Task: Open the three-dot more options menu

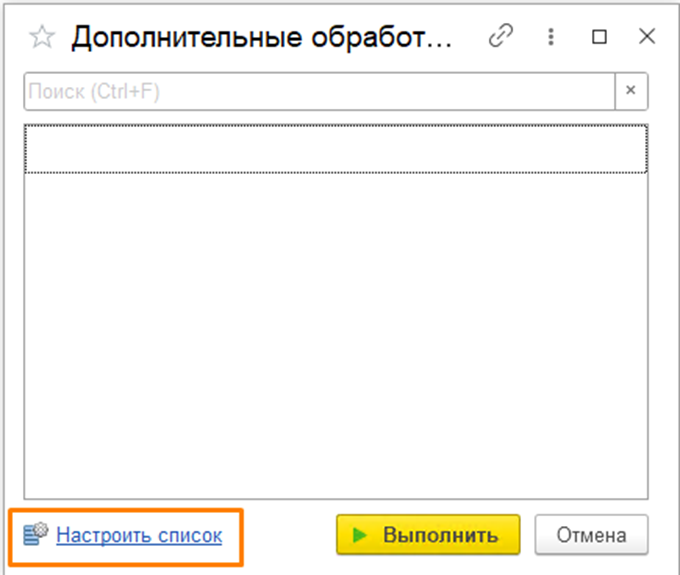Action: tap(550, 38)
